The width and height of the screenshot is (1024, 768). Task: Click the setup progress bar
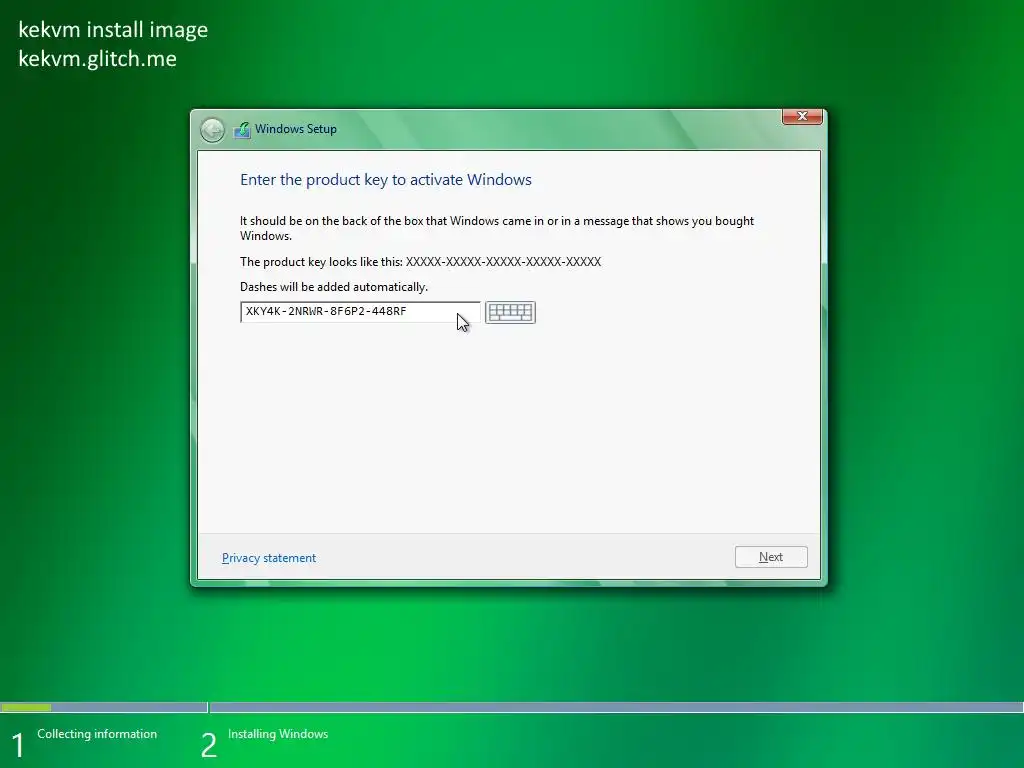pyautogui.click(x=512, y=707)
